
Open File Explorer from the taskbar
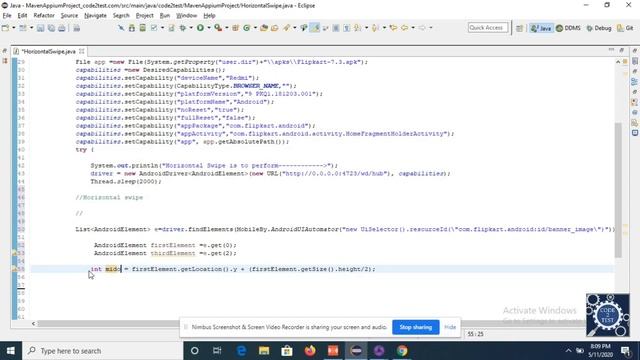click(264, 351)
